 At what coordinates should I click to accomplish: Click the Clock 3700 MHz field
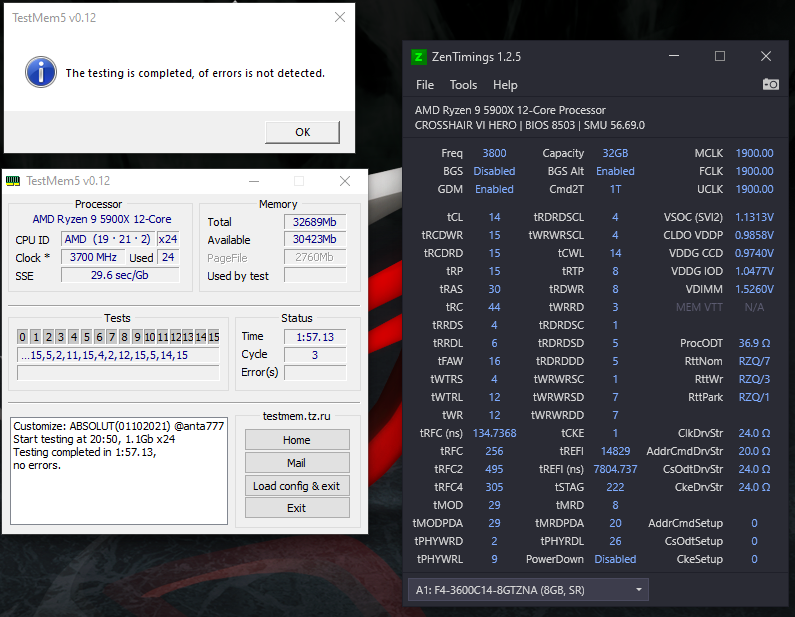click(93, 257)
